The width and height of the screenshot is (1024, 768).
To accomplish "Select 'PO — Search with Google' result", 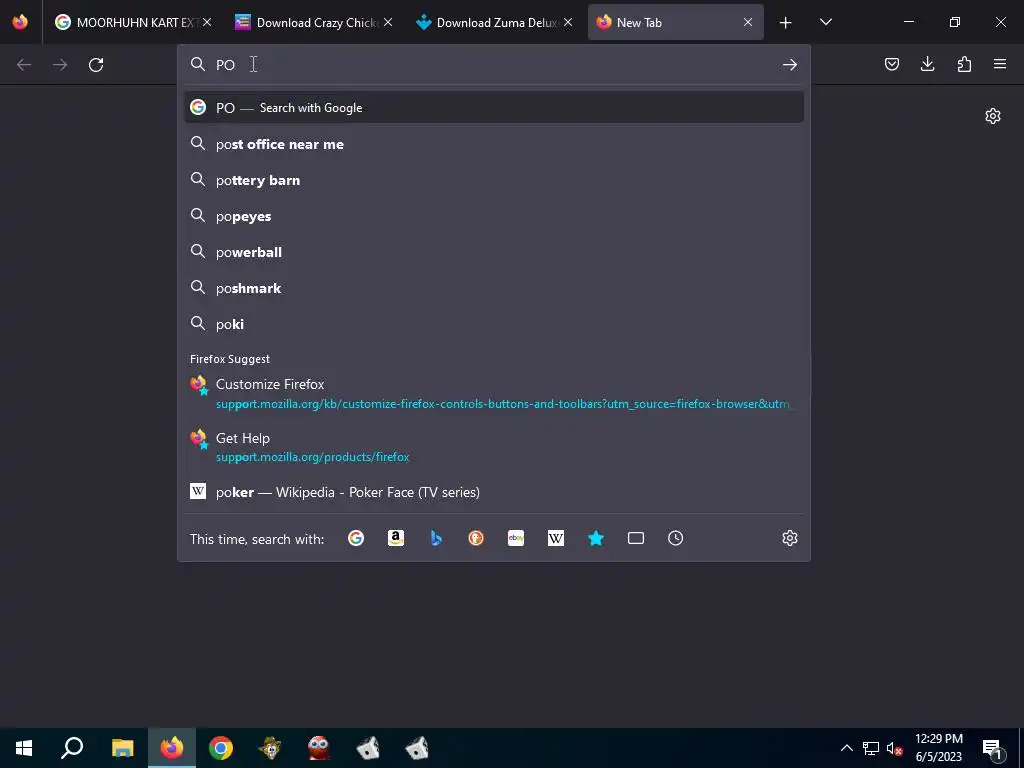I will (x=494, y=108).
